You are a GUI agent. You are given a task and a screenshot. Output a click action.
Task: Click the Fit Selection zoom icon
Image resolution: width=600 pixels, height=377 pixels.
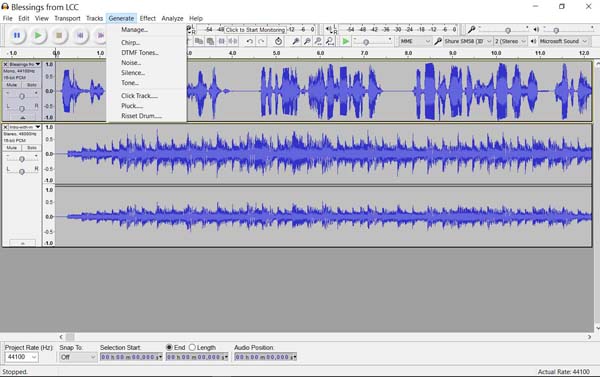(318, 41)
